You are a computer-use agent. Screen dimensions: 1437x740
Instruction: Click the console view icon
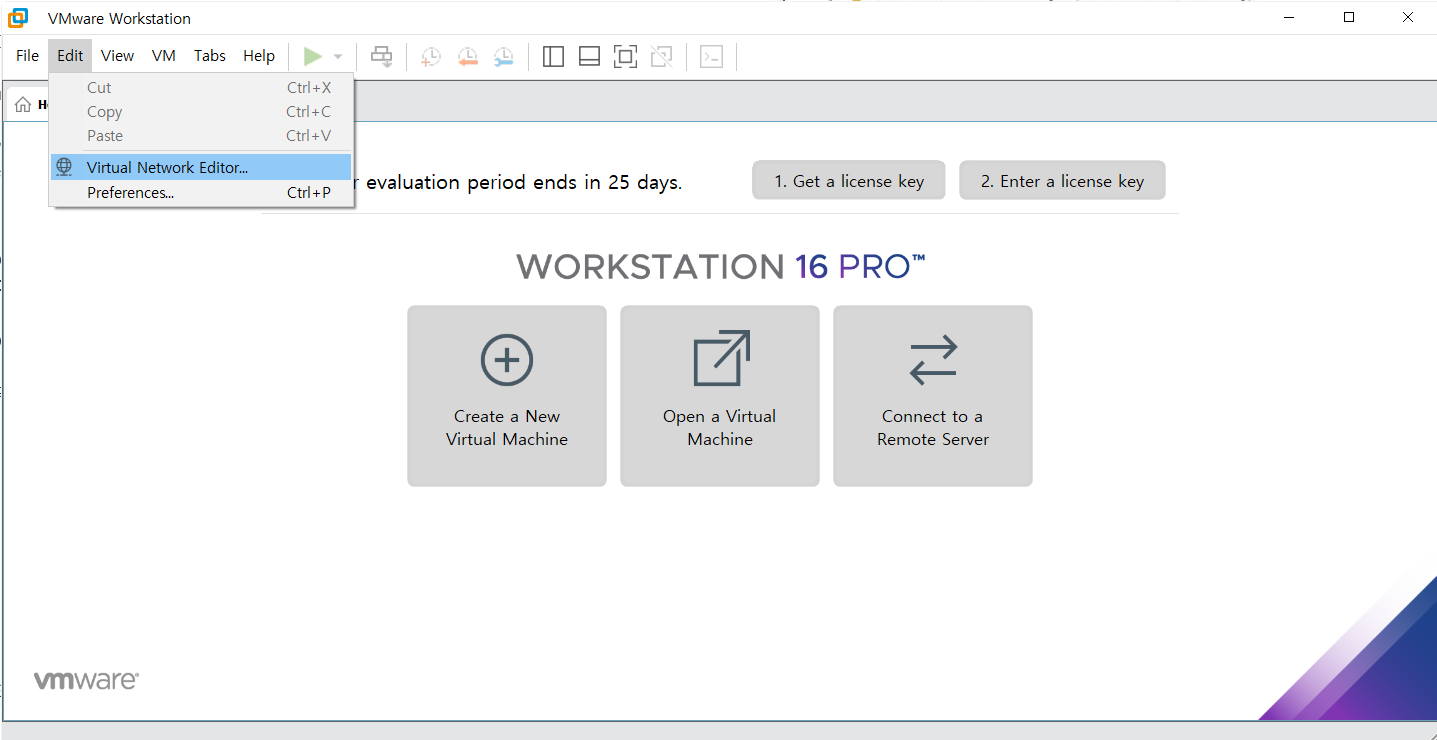(711, 57)
